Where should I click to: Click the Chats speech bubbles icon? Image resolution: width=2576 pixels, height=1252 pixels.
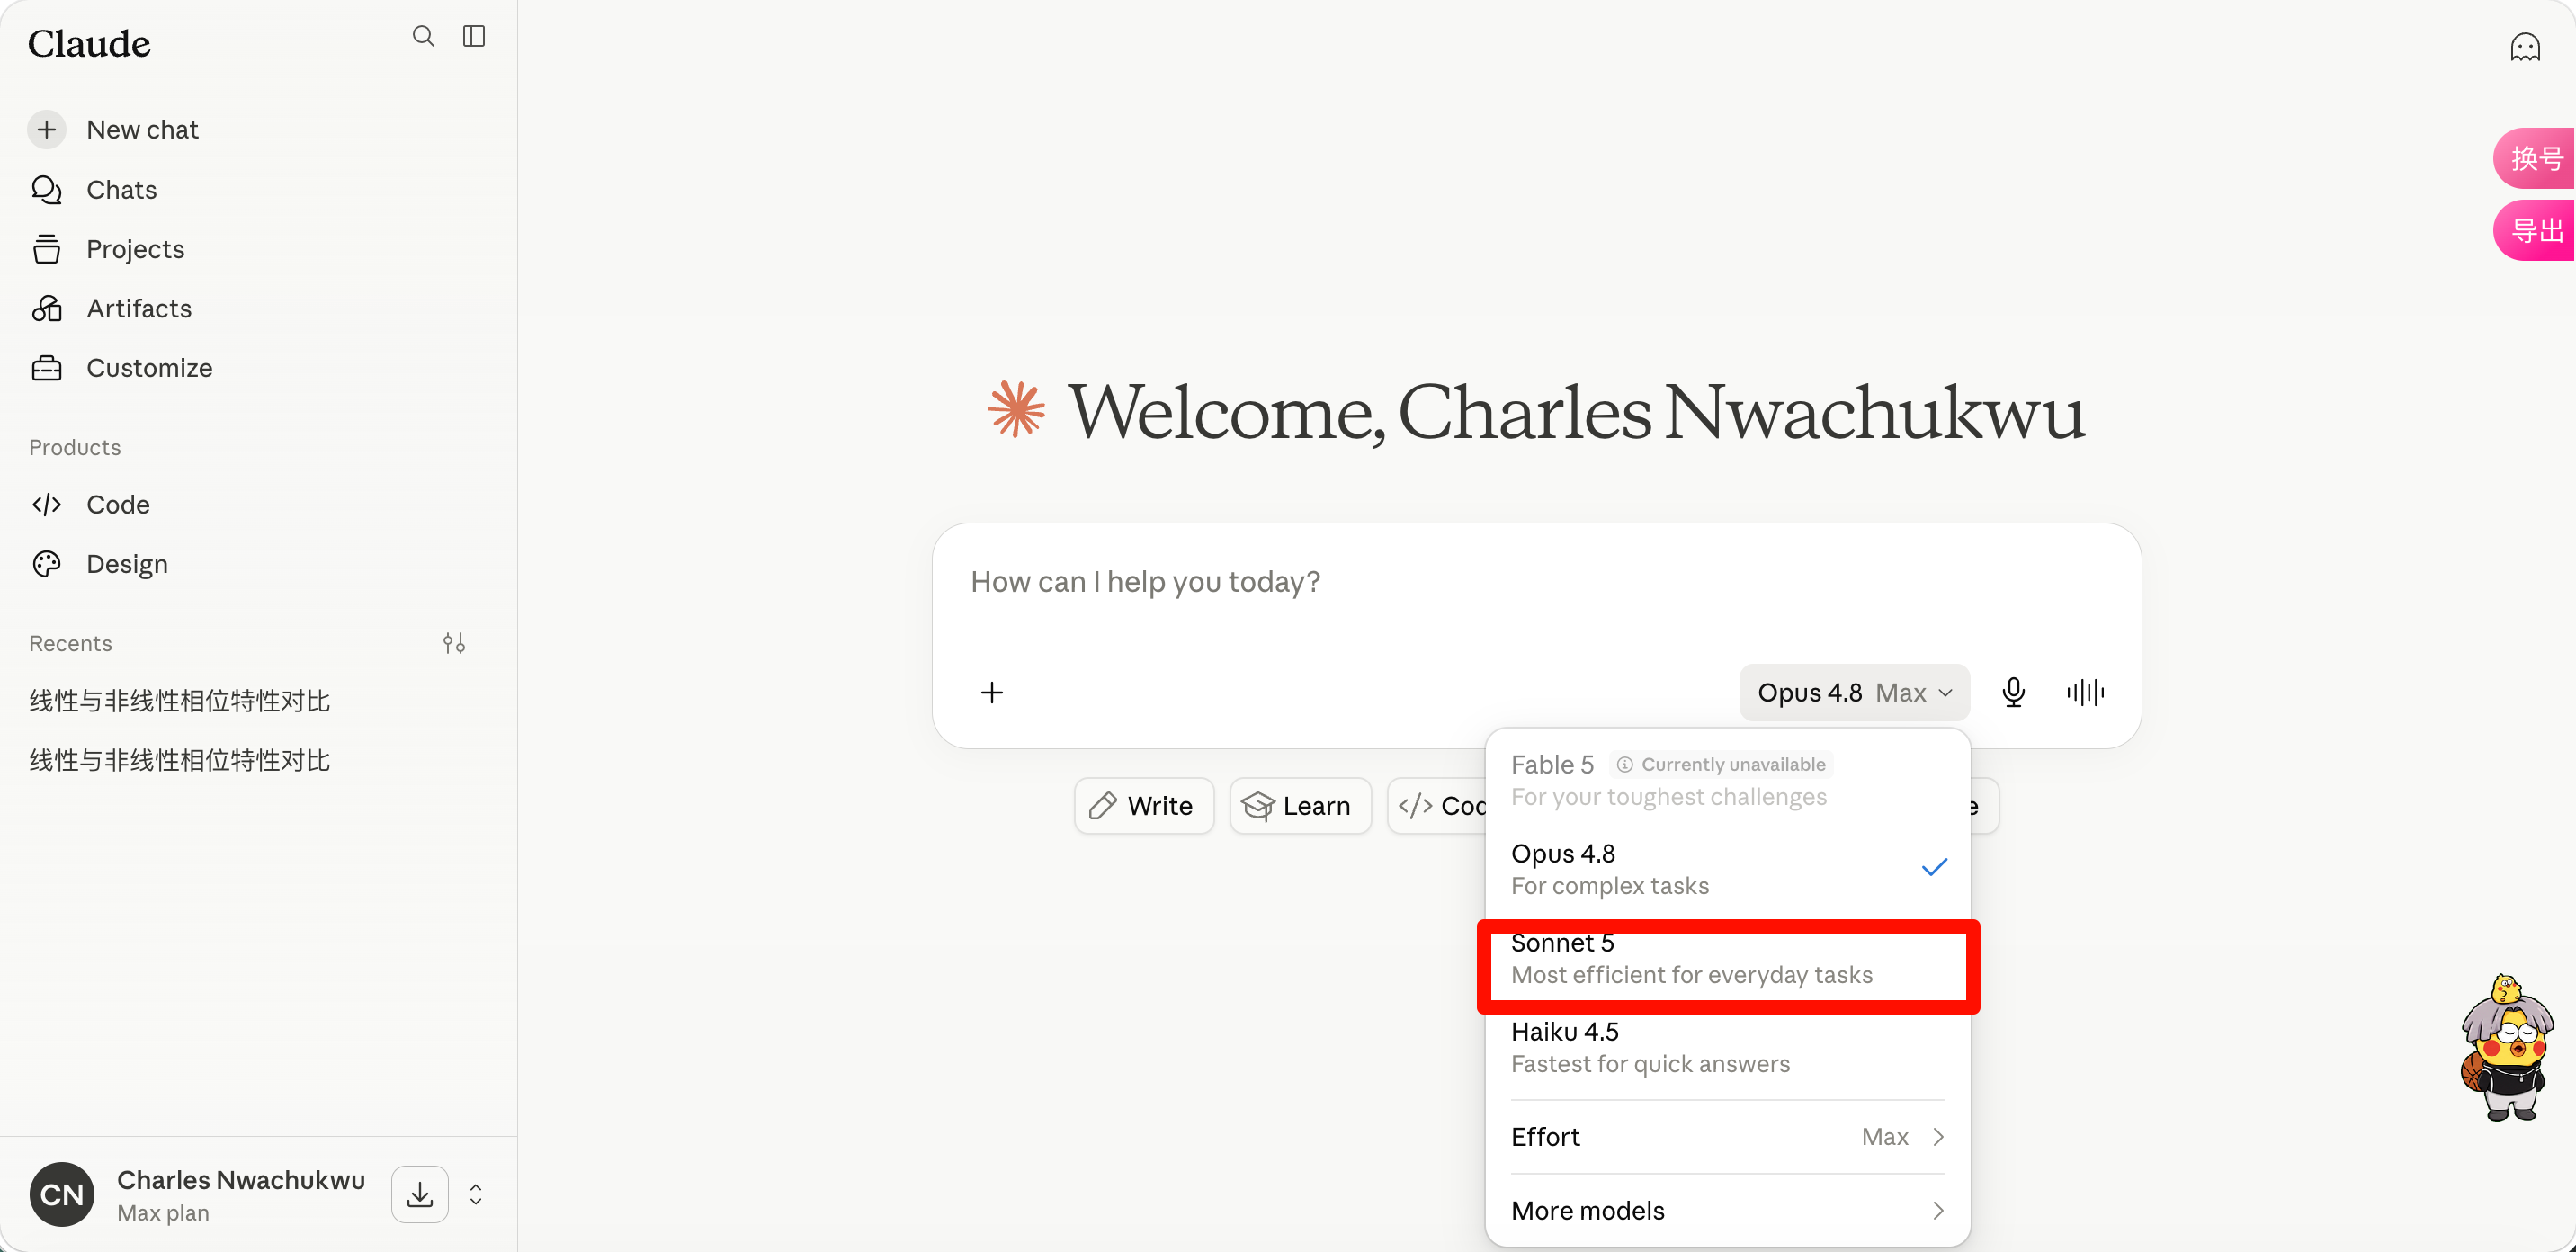(x=47, y=190)
